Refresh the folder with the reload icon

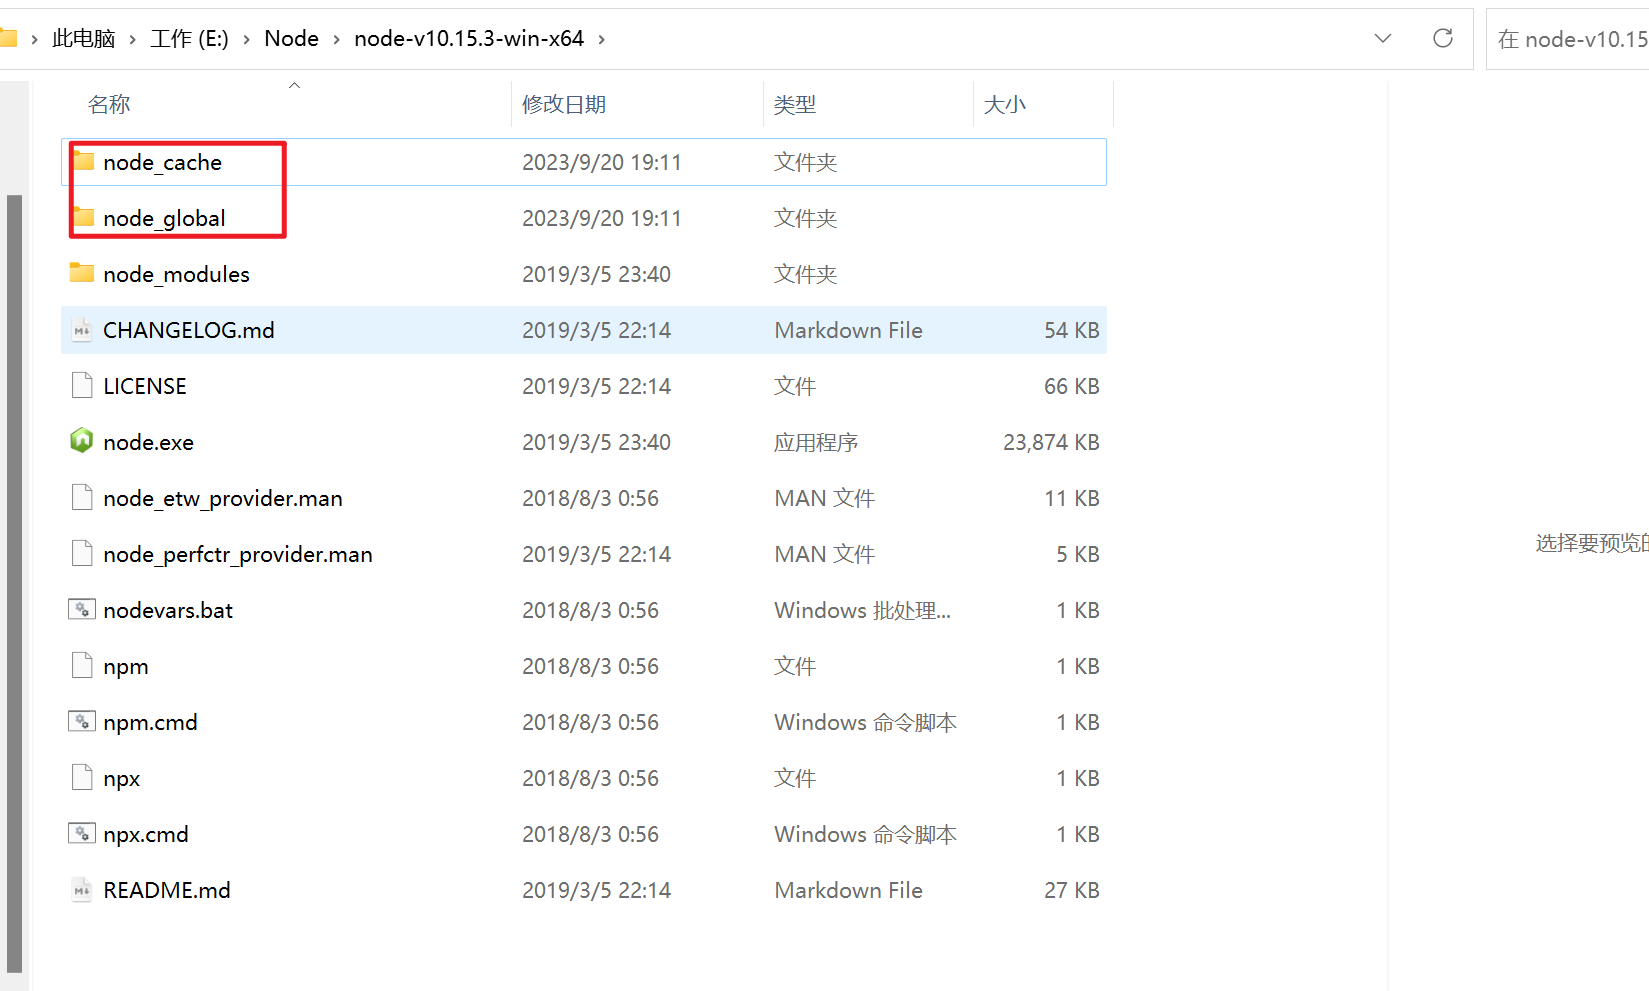pos(1442,38)
